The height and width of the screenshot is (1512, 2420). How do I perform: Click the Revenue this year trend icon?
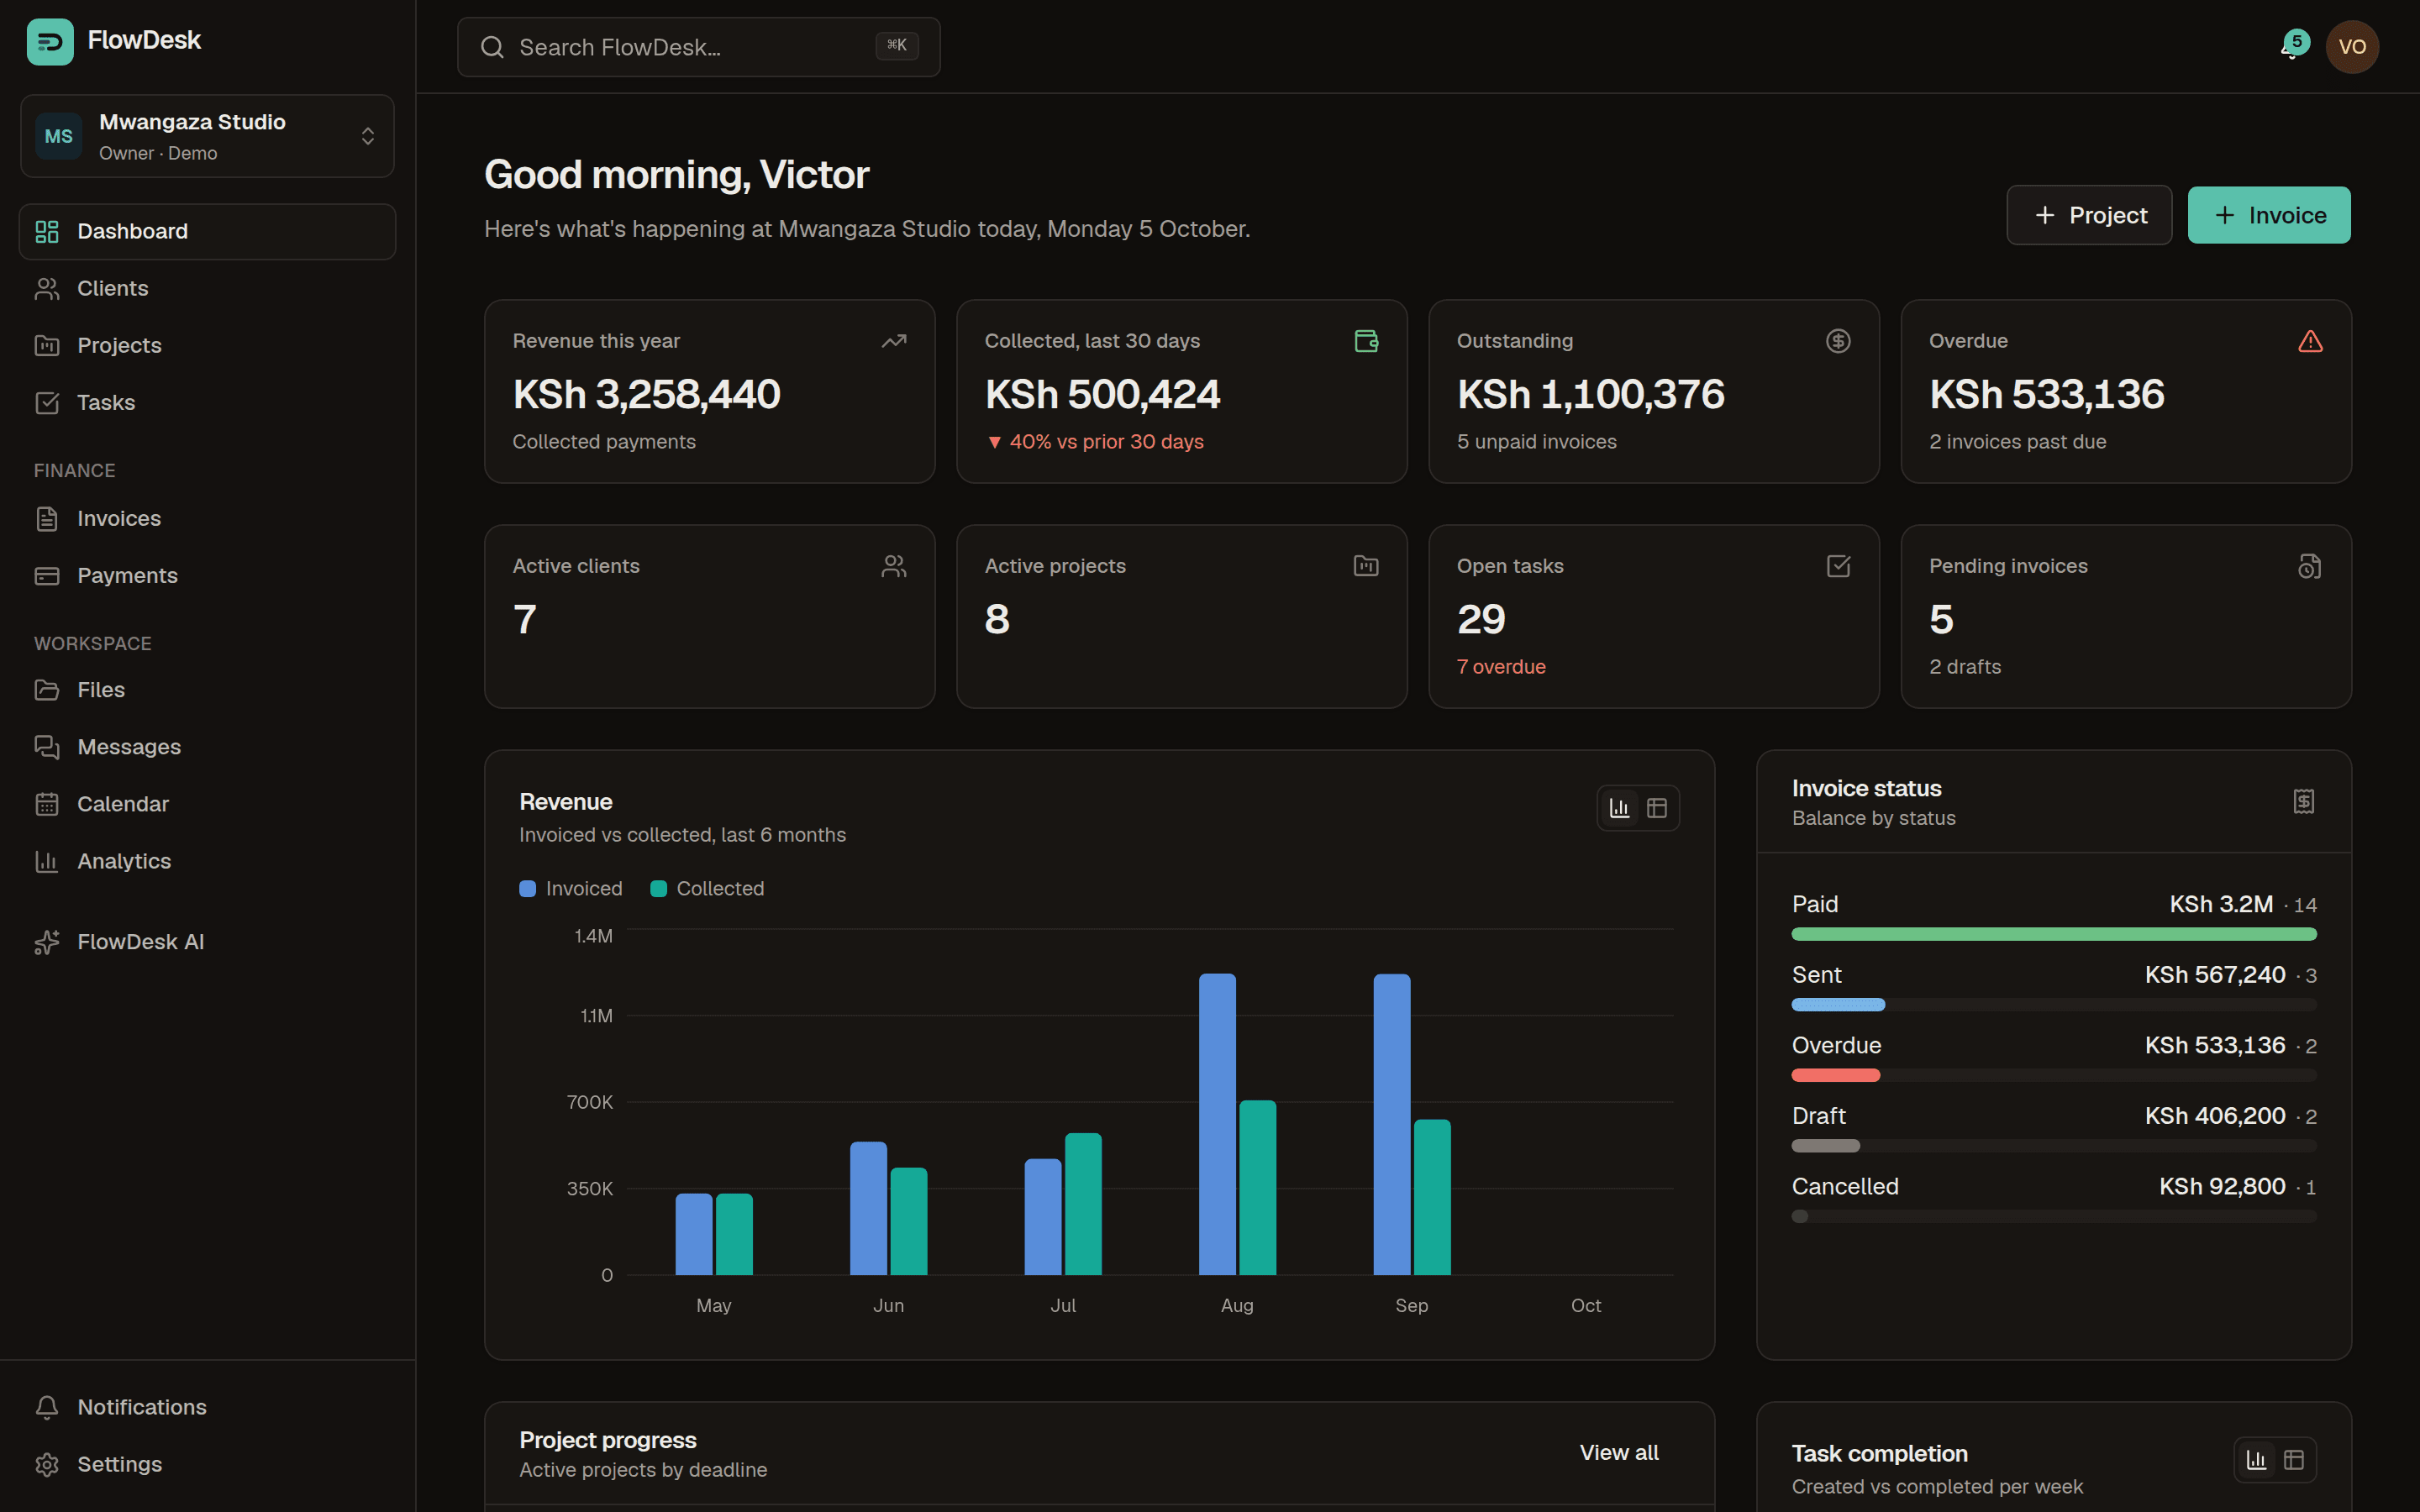pos(894,341)
